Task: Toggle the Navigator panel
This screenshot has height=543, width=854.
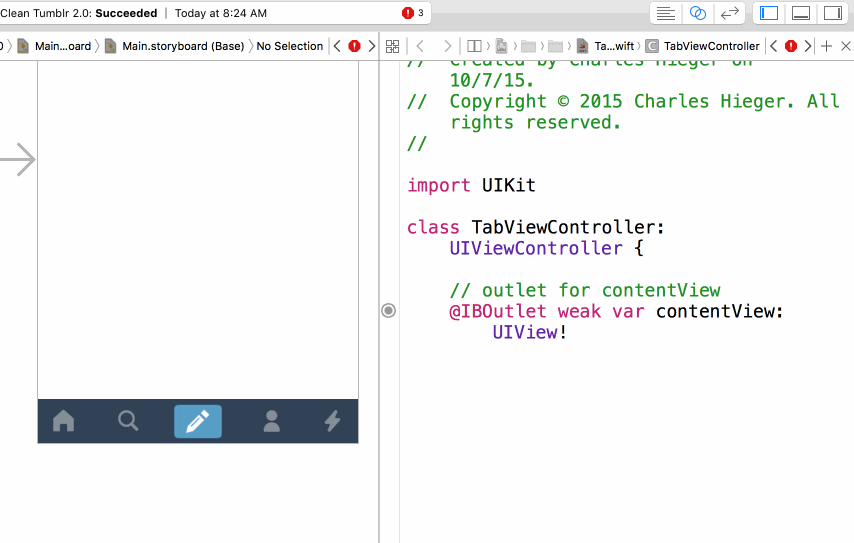Action: pyautogui.click(x=768, y=13)
